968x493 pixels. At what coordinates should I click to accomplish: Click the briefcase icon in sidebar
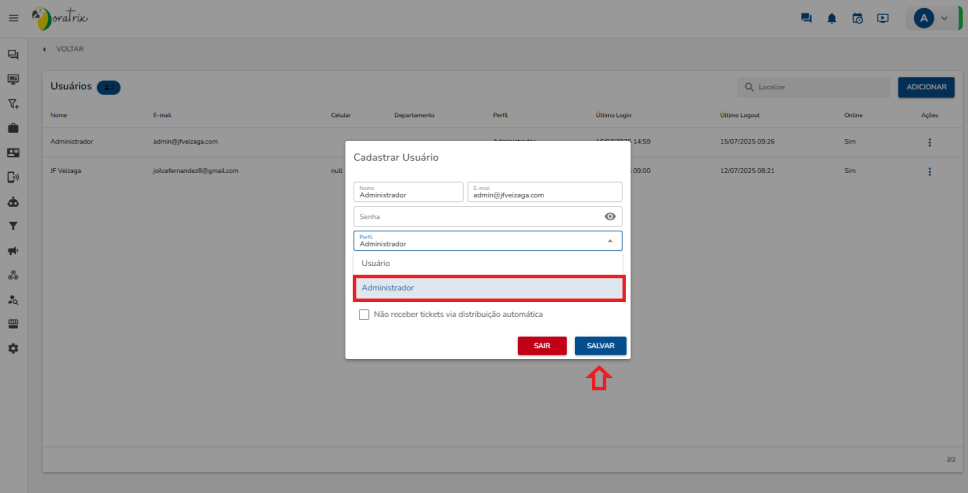(x=14, y=128)
